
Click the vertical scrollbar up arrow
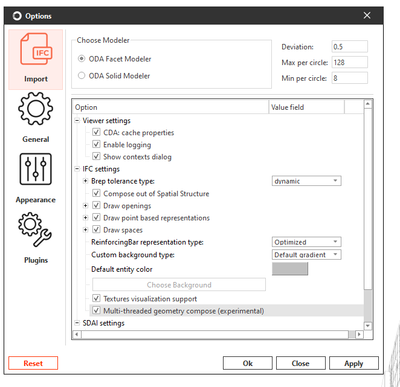(368, 104)
